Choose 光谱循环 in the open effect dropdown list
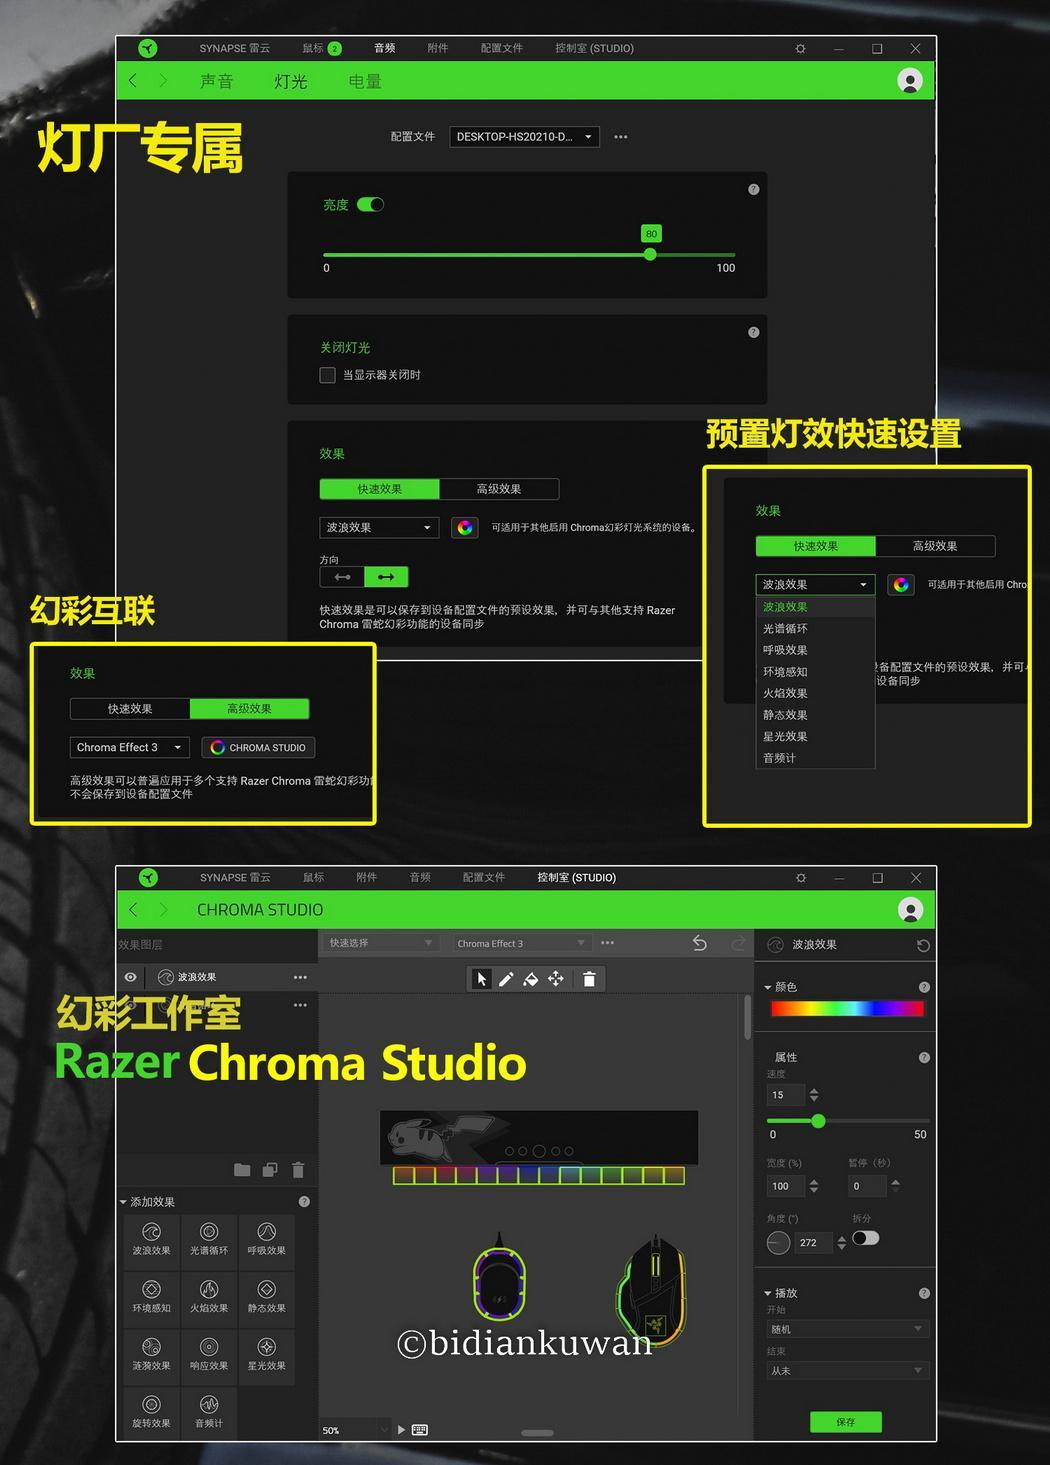Viewport: 1050px width, 1465px height. click(815, 628)
